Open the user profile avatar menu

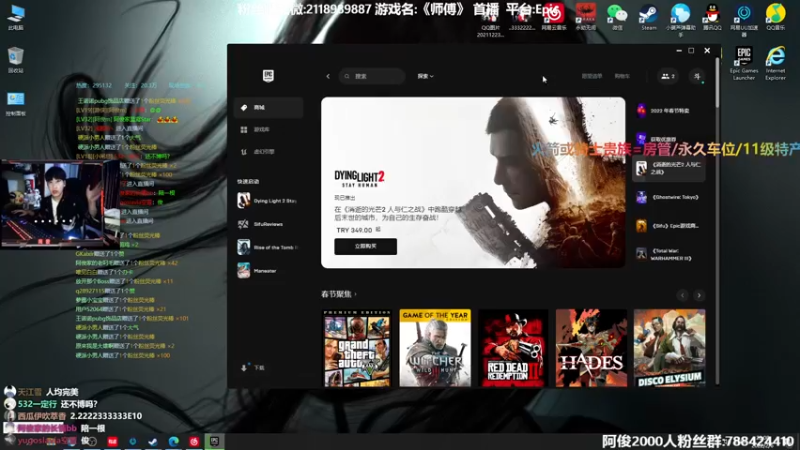pyautogui.click(x=697, y=76)
